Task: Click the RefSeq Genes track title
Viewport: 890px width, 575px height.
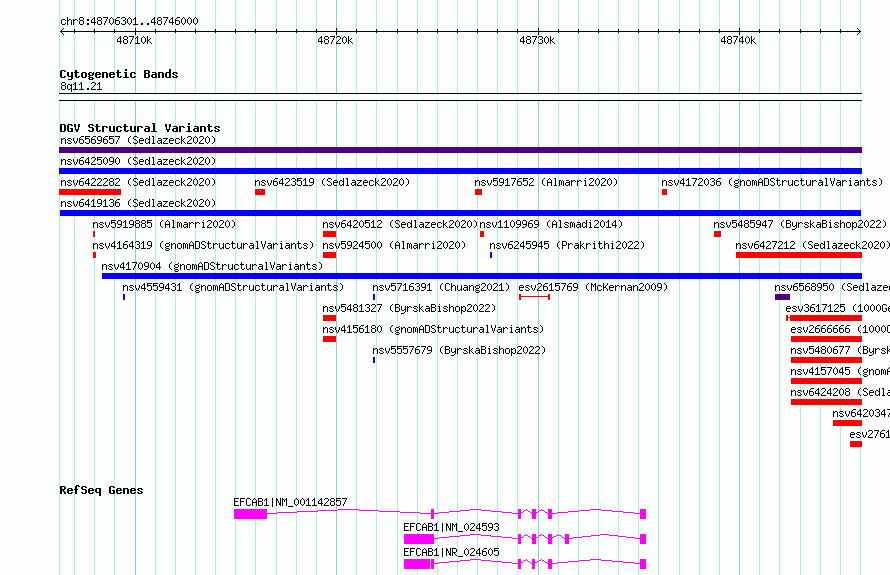Action: point(101,490)
